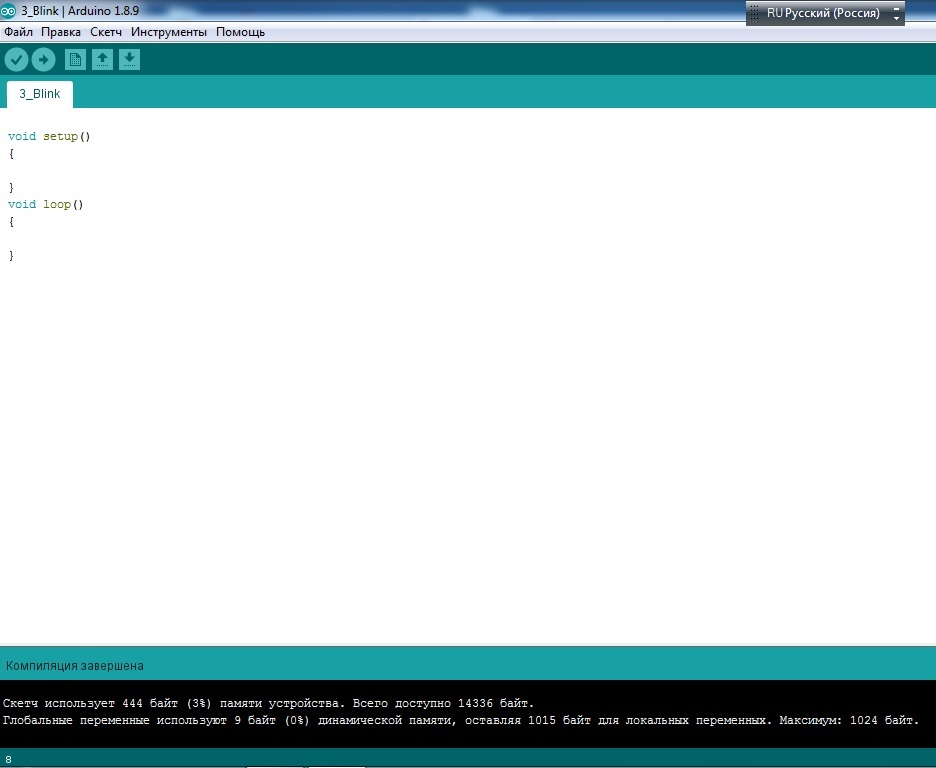Create a new sketch with the New icon
Viewport: 936px width, 768px height.
75,60
